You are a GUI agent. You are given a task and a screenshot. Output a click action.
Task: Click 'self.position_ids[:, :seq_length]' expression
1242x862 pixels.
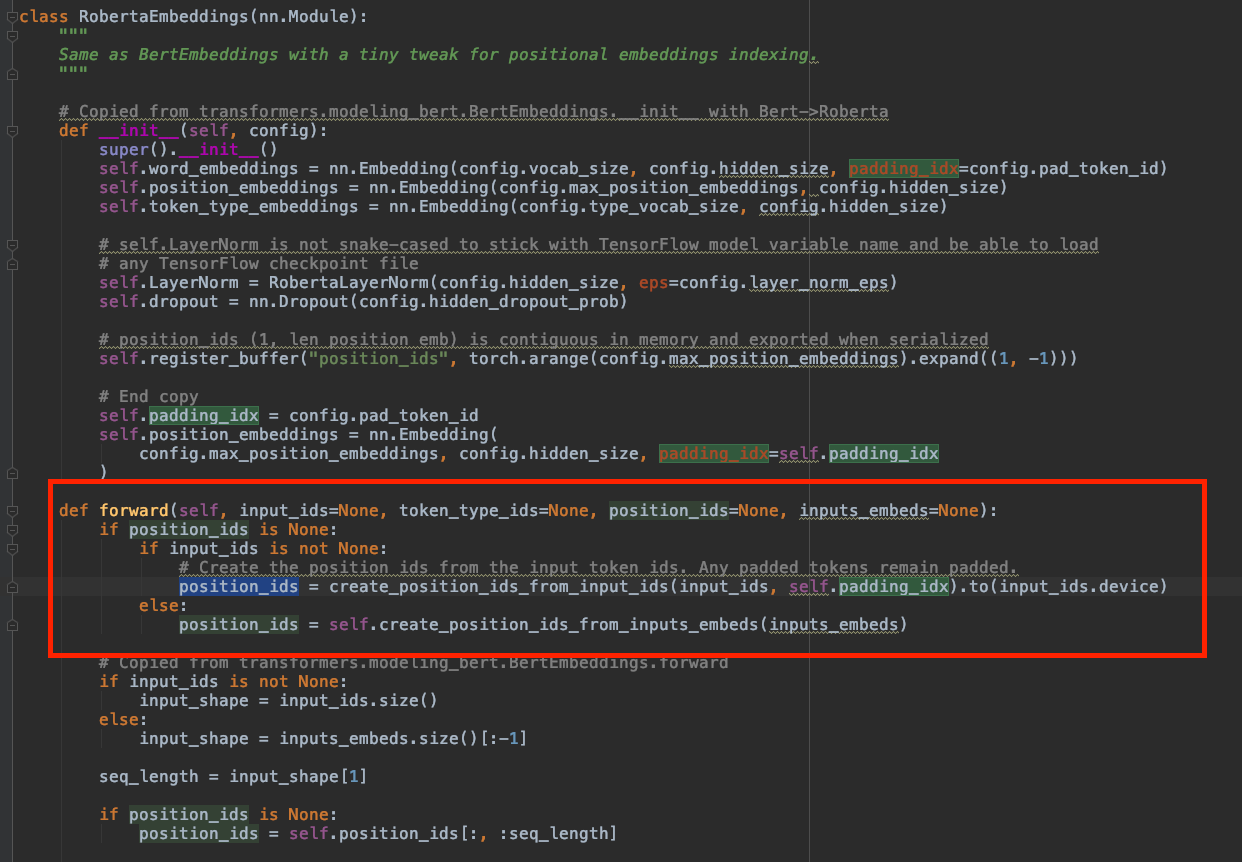coord(453,834)
